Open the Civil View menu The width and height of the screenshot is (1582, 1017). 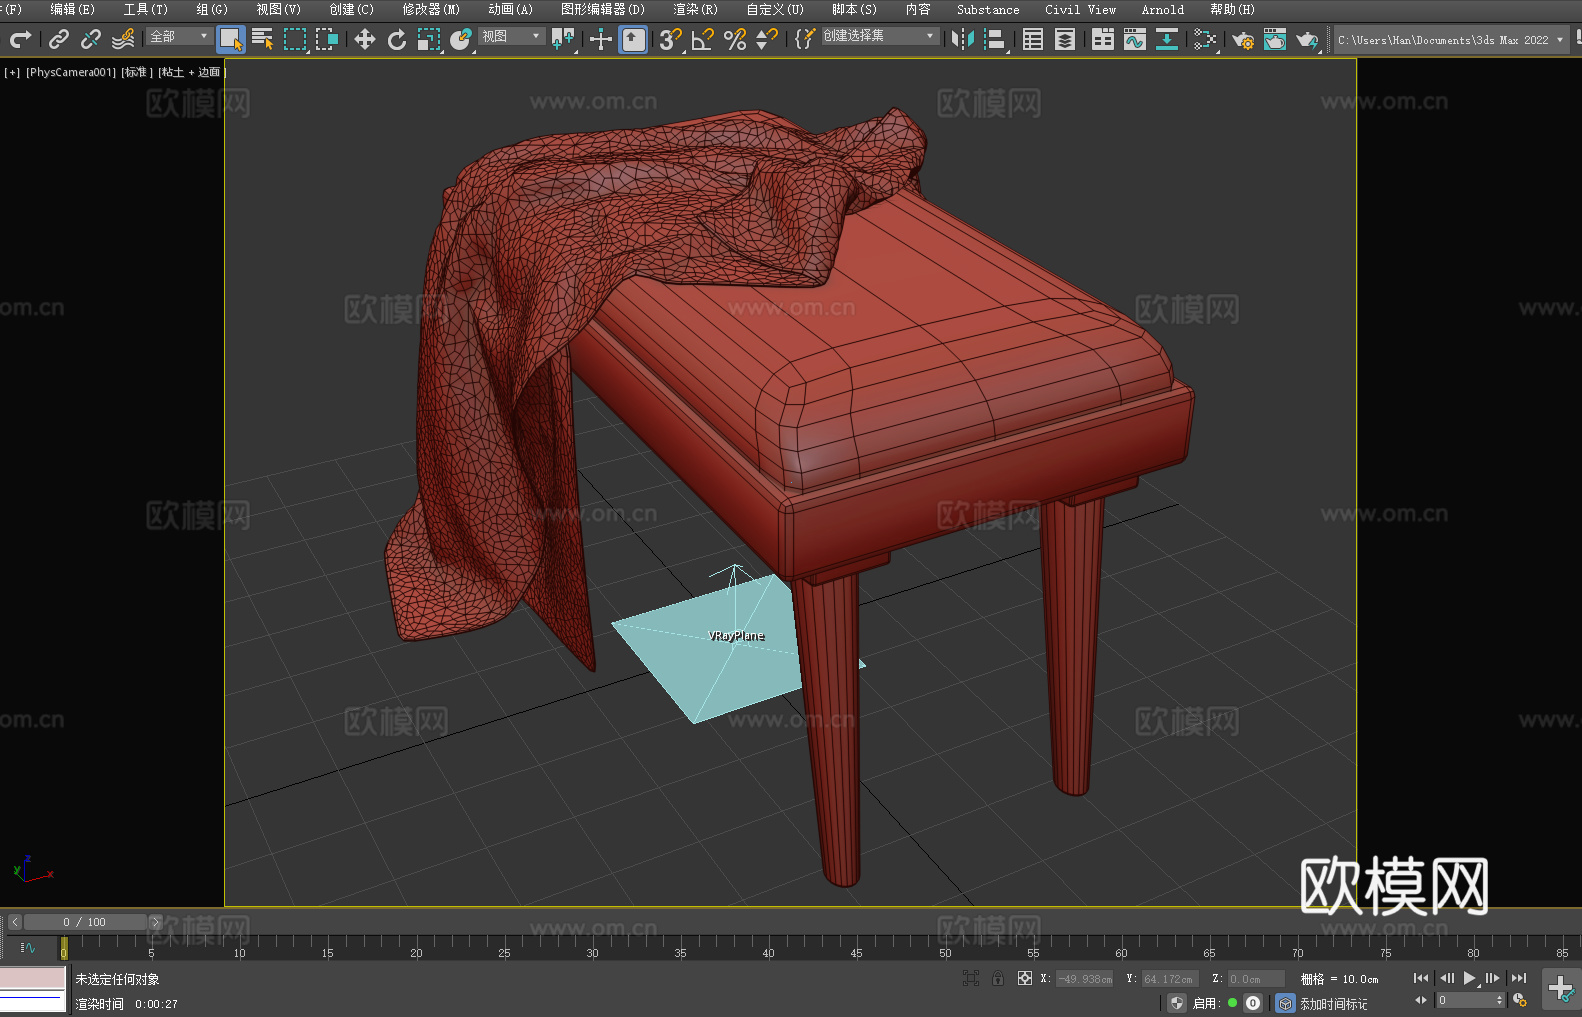tap(1080, 9)
